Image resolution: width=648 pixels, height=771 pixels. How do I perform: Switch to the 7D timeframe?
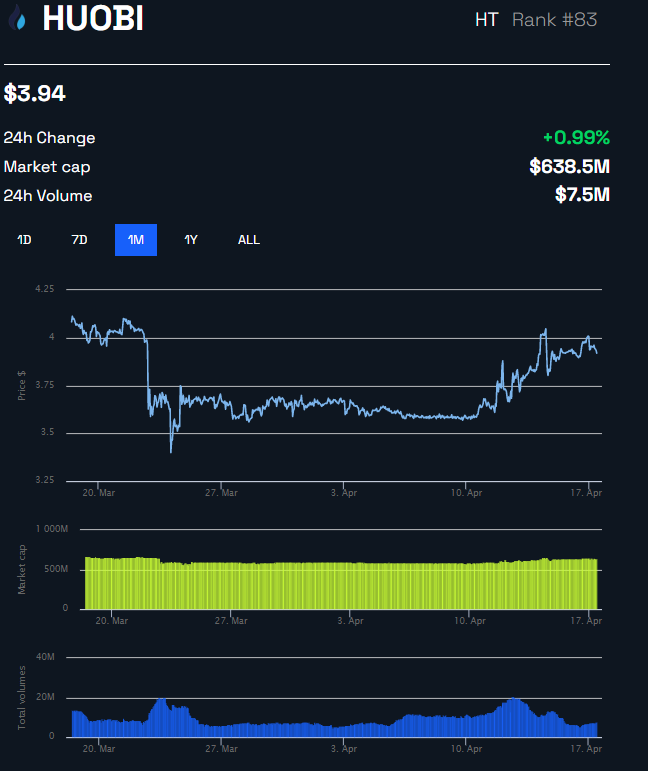coord(79,240)
